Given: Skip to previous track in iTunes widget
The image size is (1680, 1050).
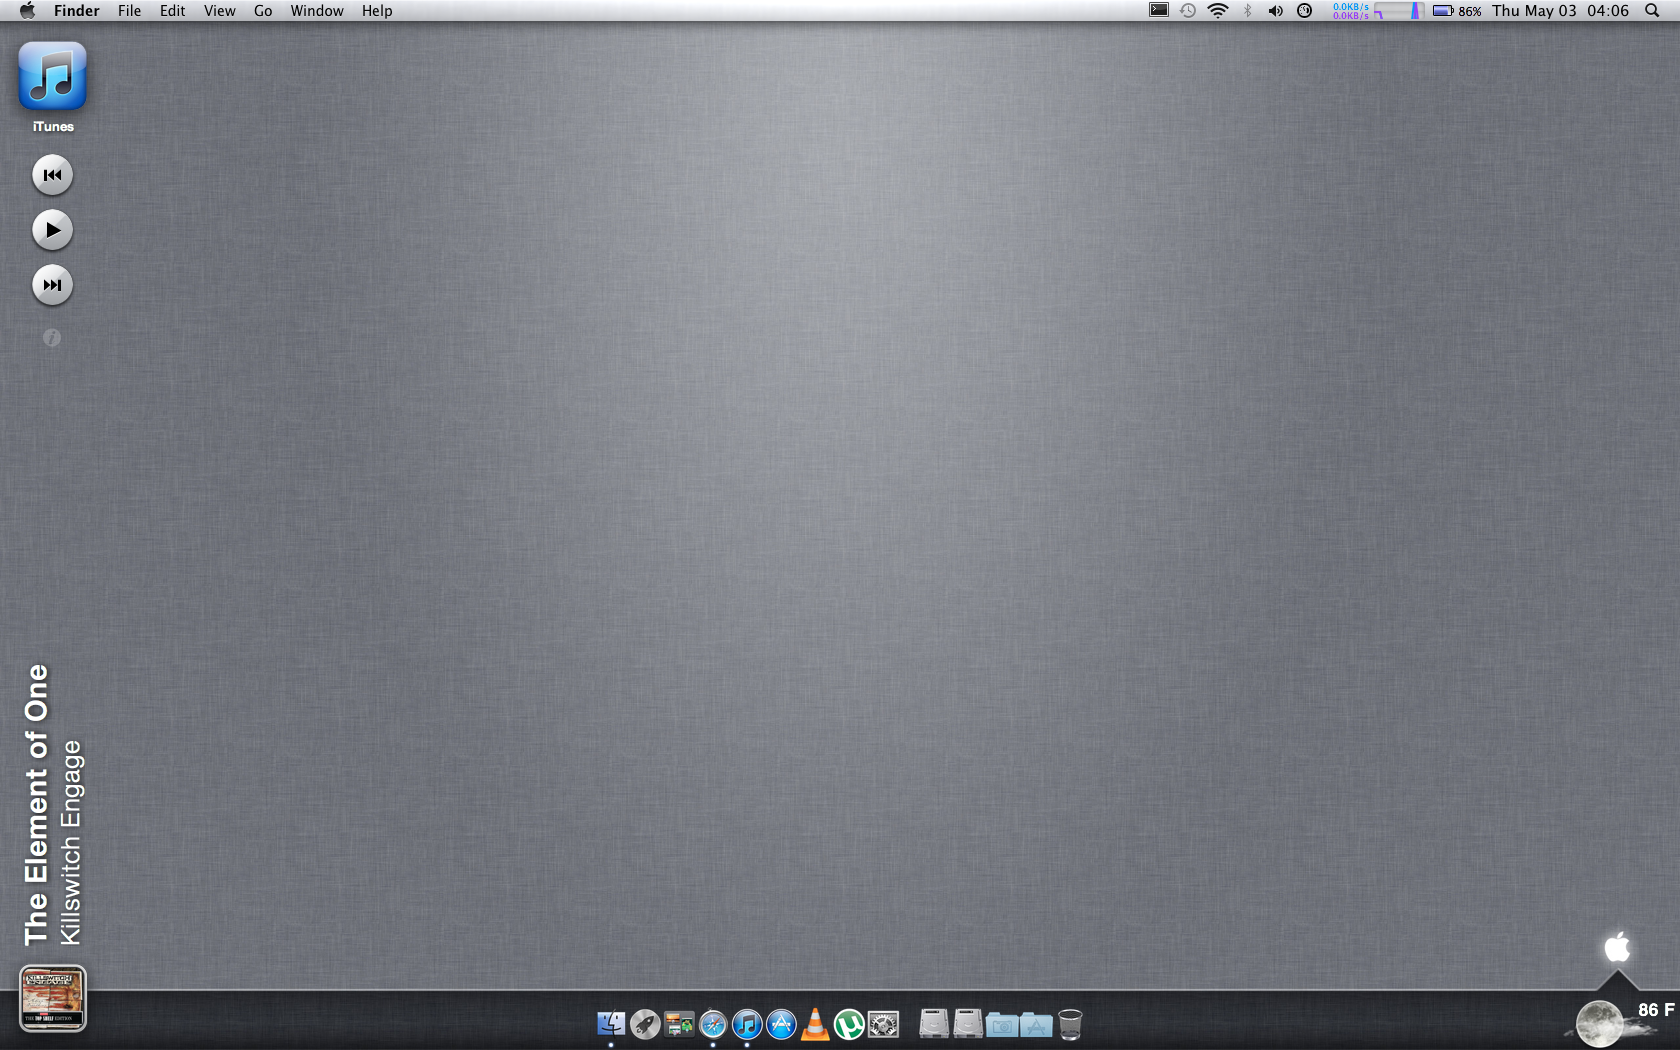Looking at the screenshot, I should (52, 175).
